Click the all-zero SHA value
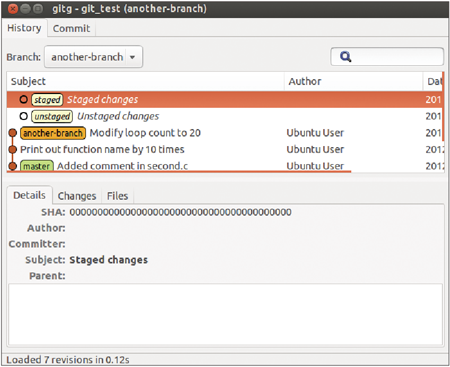This screenshot has width=450, height=367. pyautogui.click(x=180, y=212)
